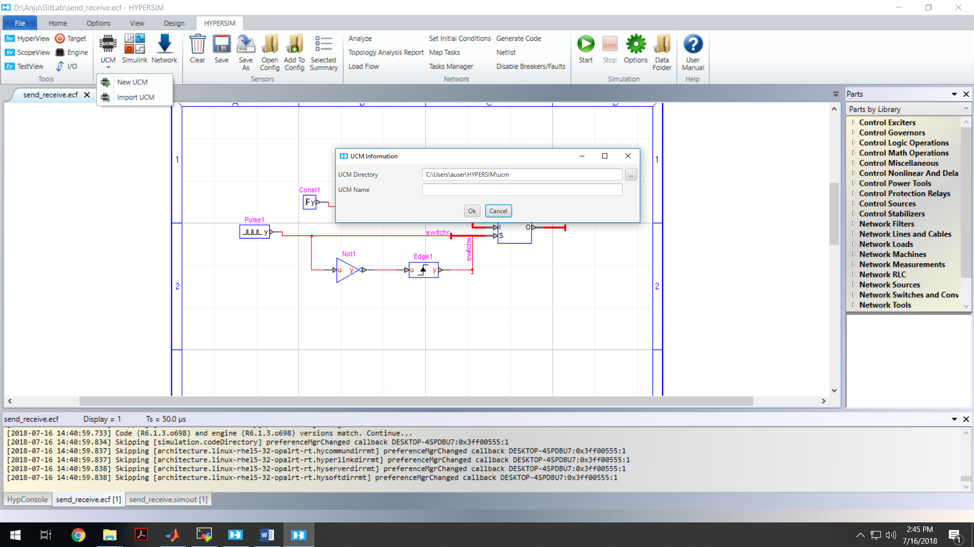The image size is (974, 547).
Task: Click Netlist
Action: 506,53
